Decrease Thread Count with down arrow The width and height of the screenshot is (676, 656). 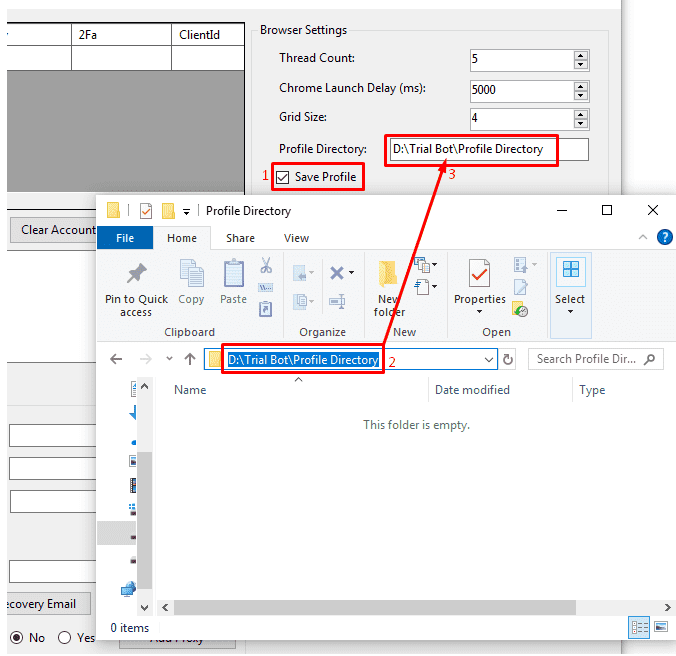coord(581,65)
